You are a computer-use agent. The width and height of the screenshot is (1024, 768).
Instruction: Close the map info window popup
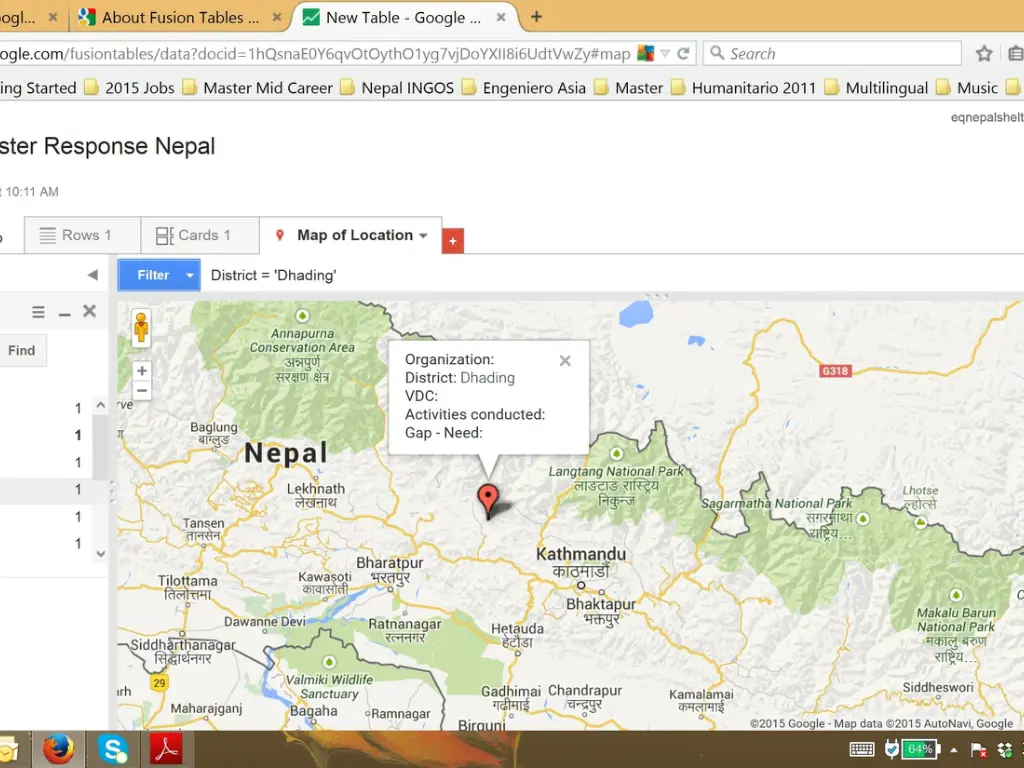point(565,360)
